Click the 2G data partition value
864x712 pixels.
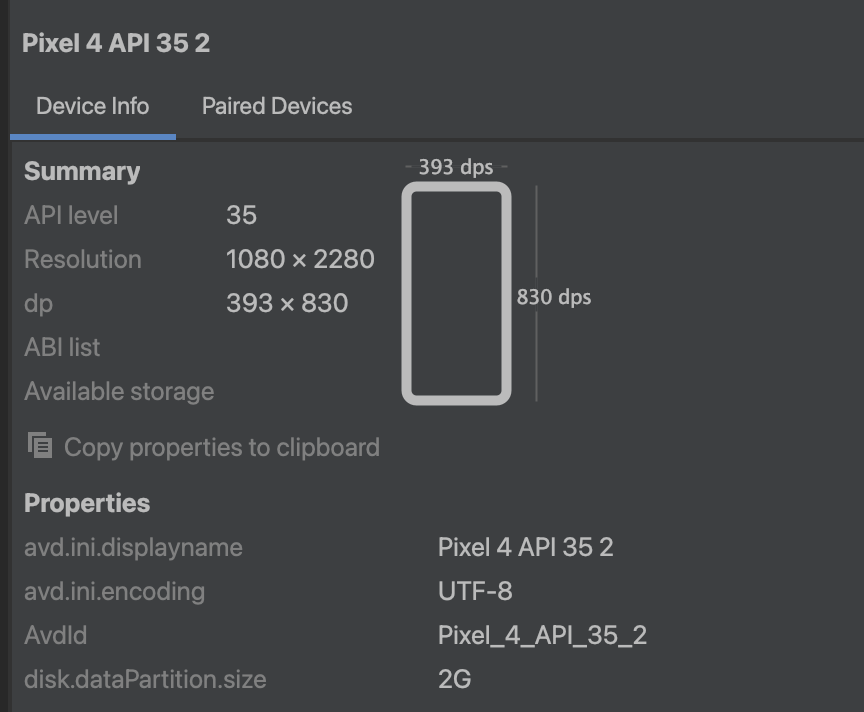pyautogui.click(x=454, y=680)
